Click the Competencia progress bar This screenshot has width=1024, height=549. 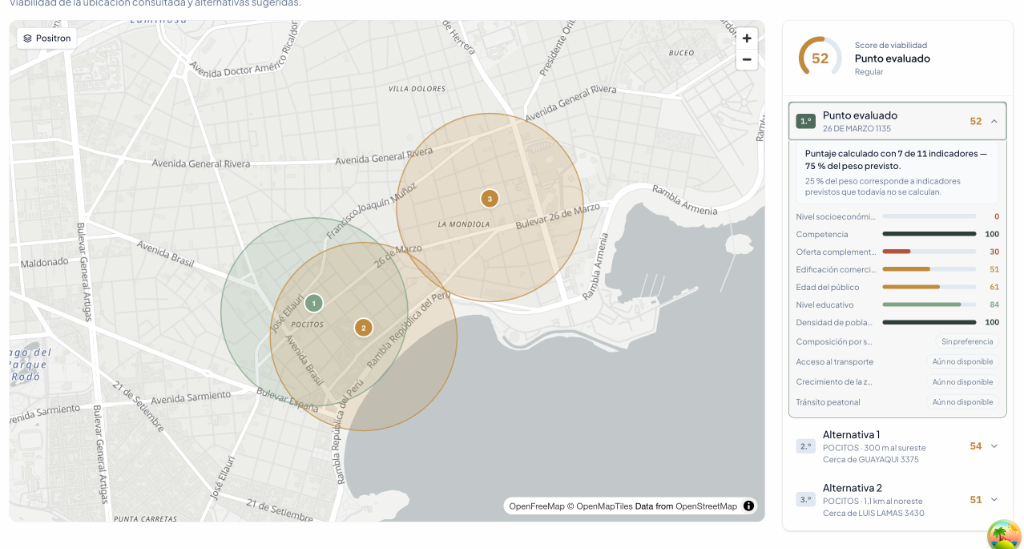click(x=929, y=234)
